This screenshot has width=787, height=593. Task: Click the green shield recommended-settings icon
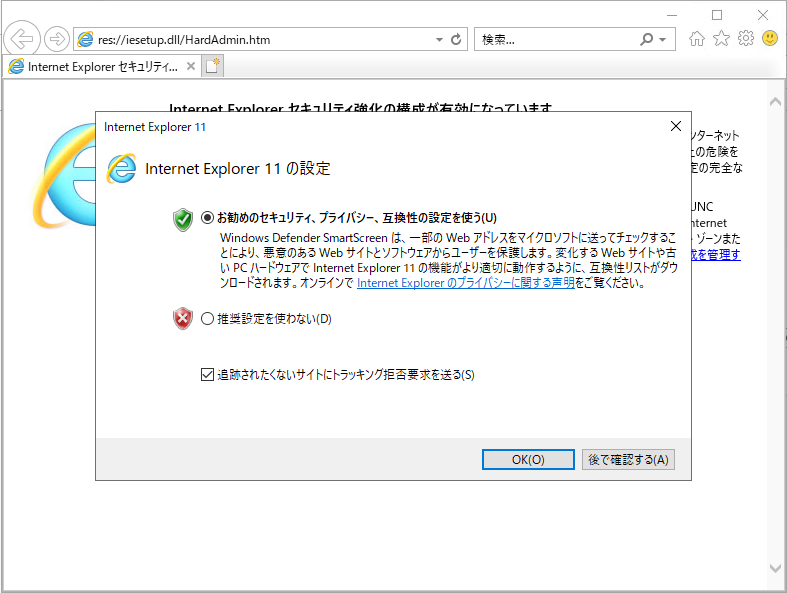[183, 220]
